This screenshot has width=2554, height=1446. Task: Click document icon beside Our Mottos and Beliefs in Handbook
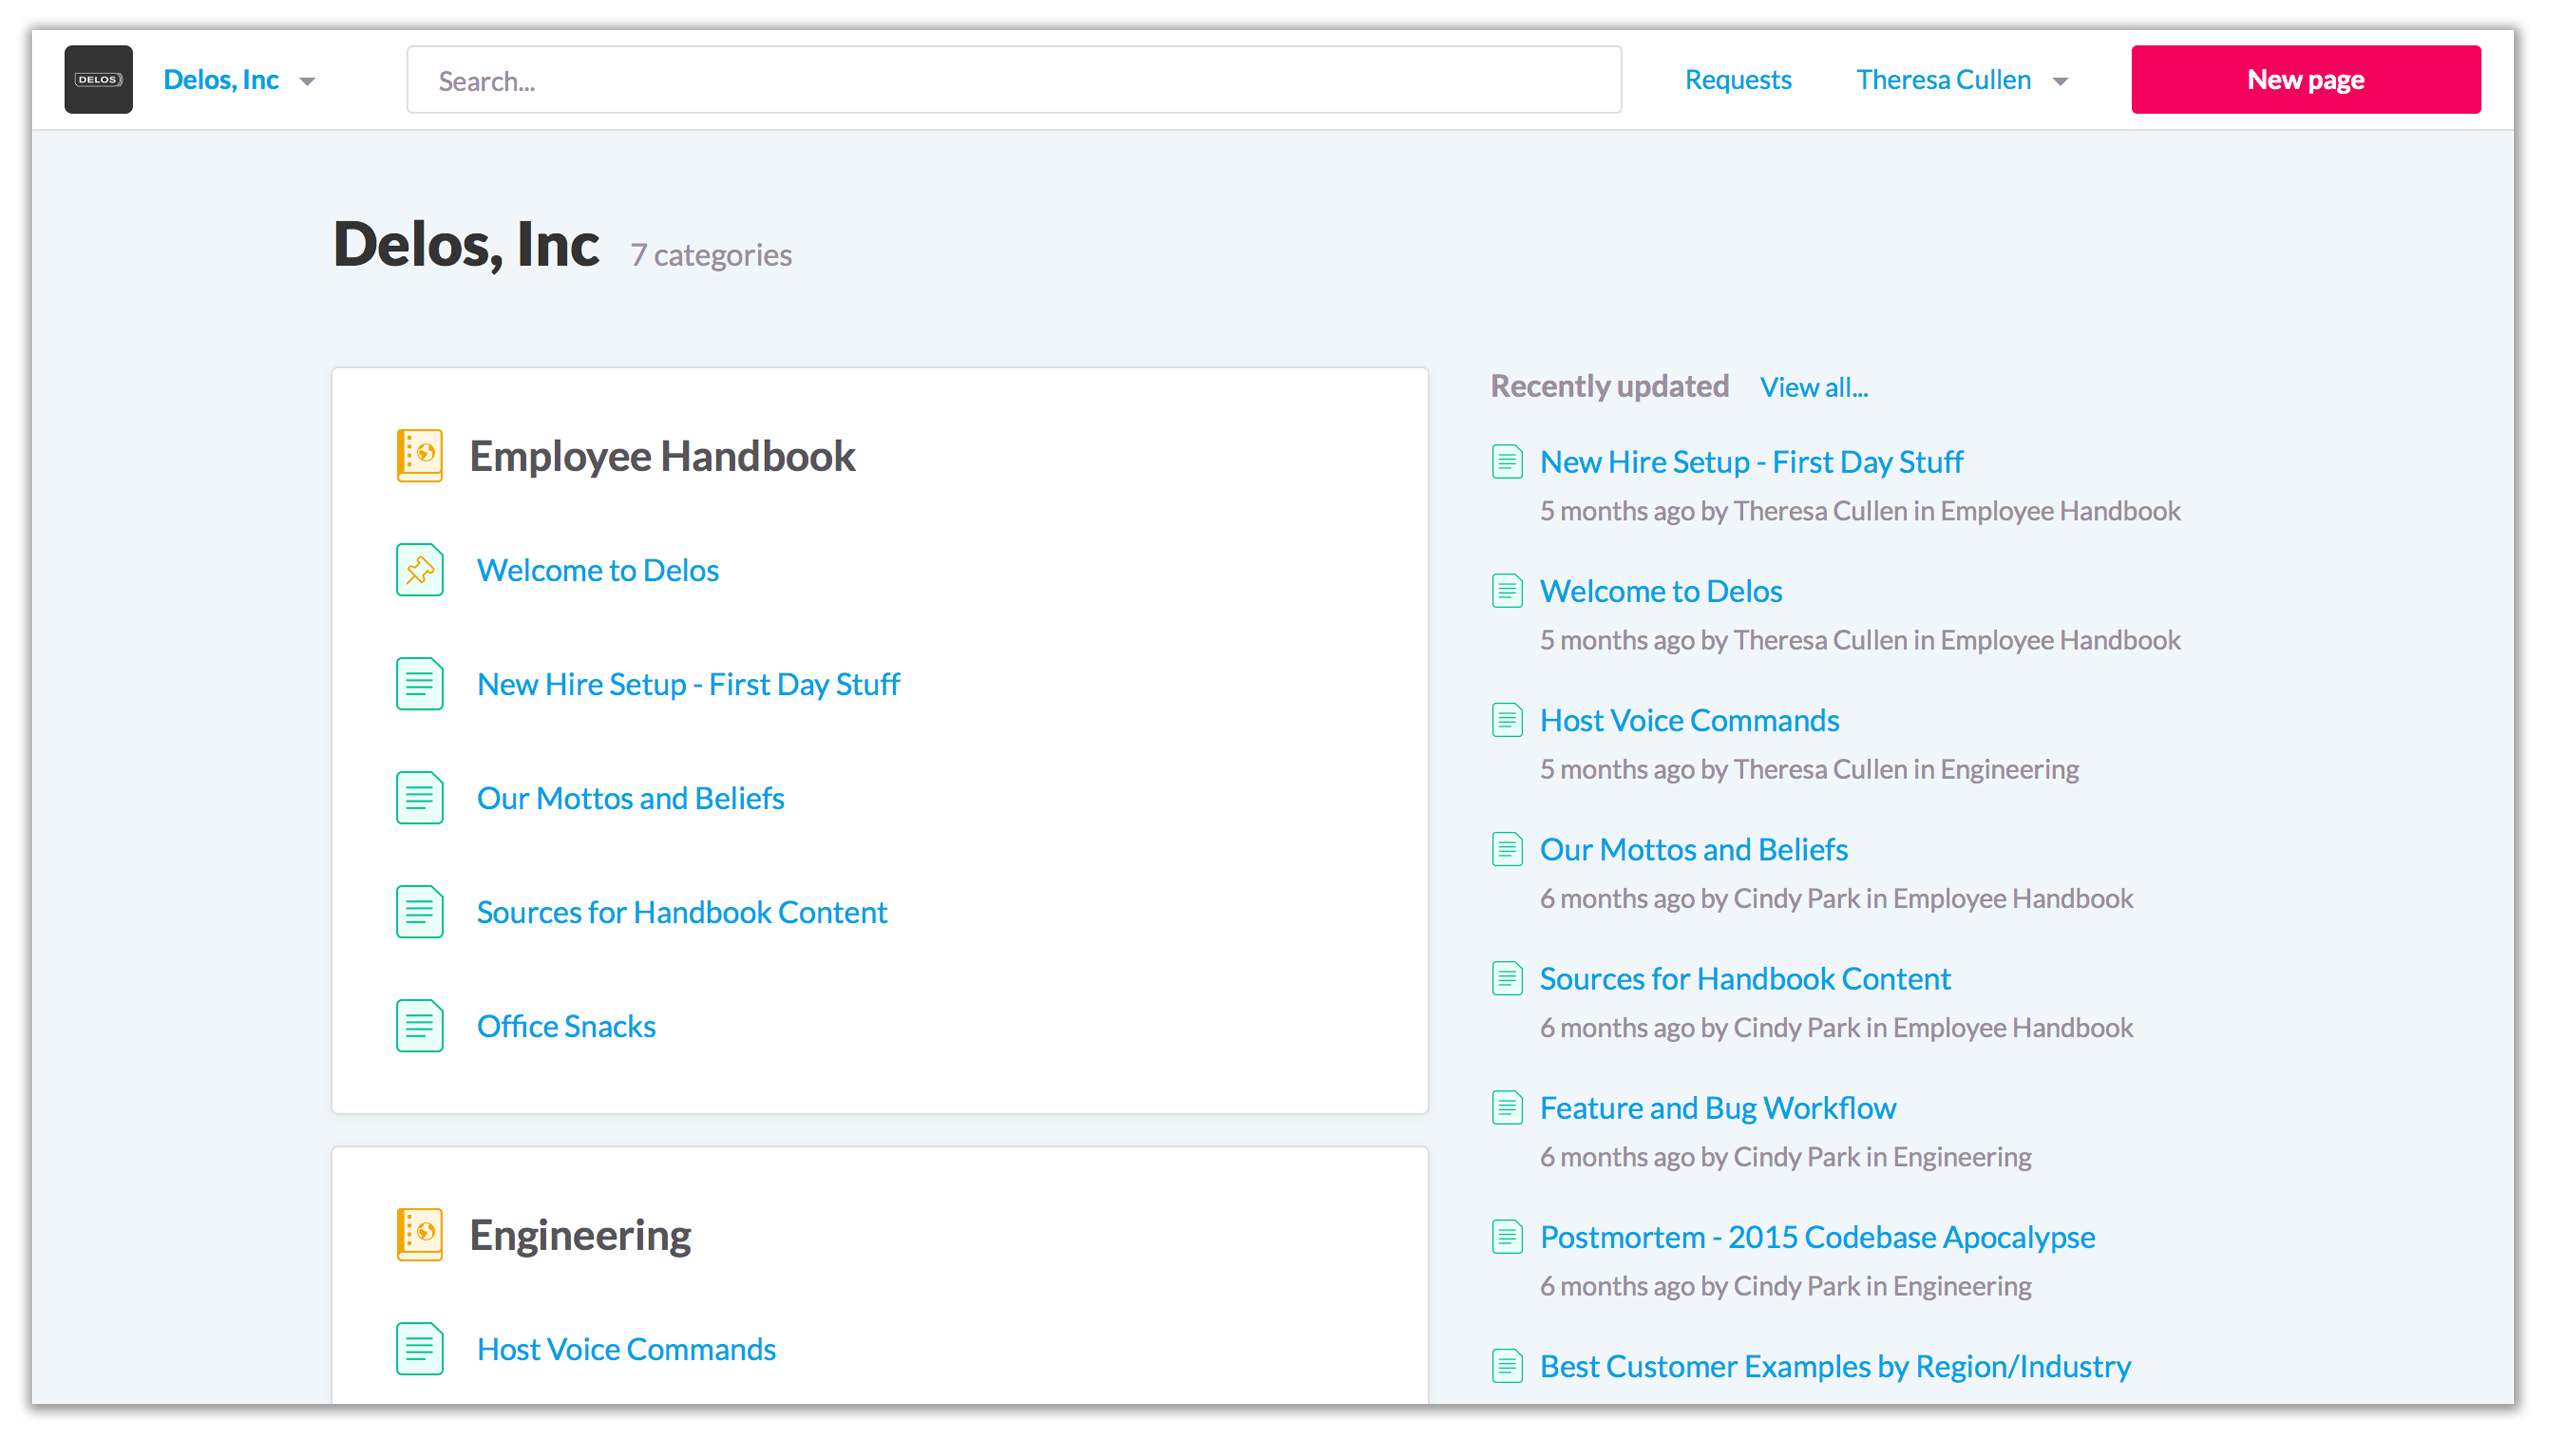point(420,798)
